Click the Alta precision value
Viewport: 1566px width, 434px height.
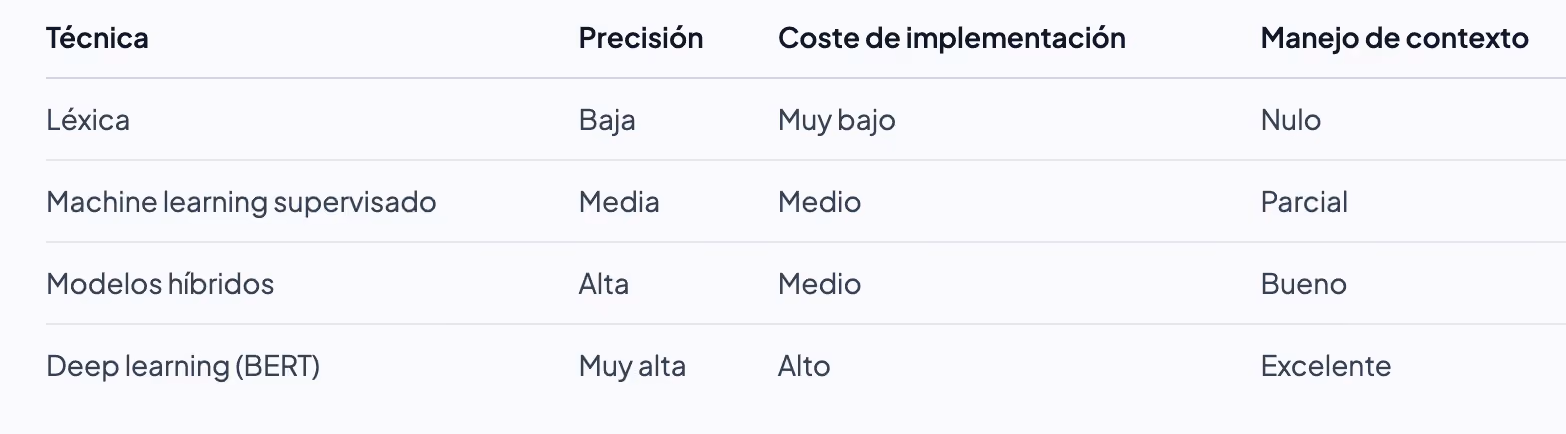tap(604, 284)
